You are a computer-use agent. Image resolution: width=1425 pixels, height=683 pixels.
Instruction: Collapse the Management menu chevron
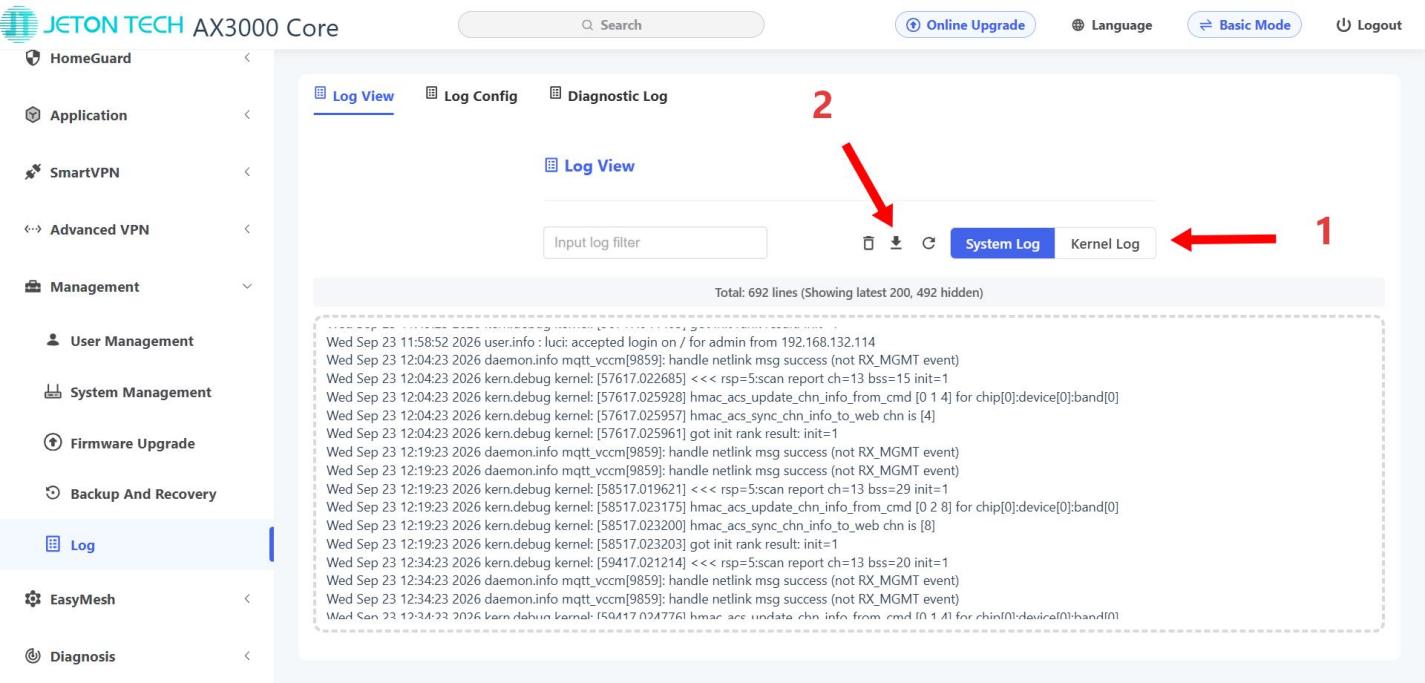tap(247, 286)
